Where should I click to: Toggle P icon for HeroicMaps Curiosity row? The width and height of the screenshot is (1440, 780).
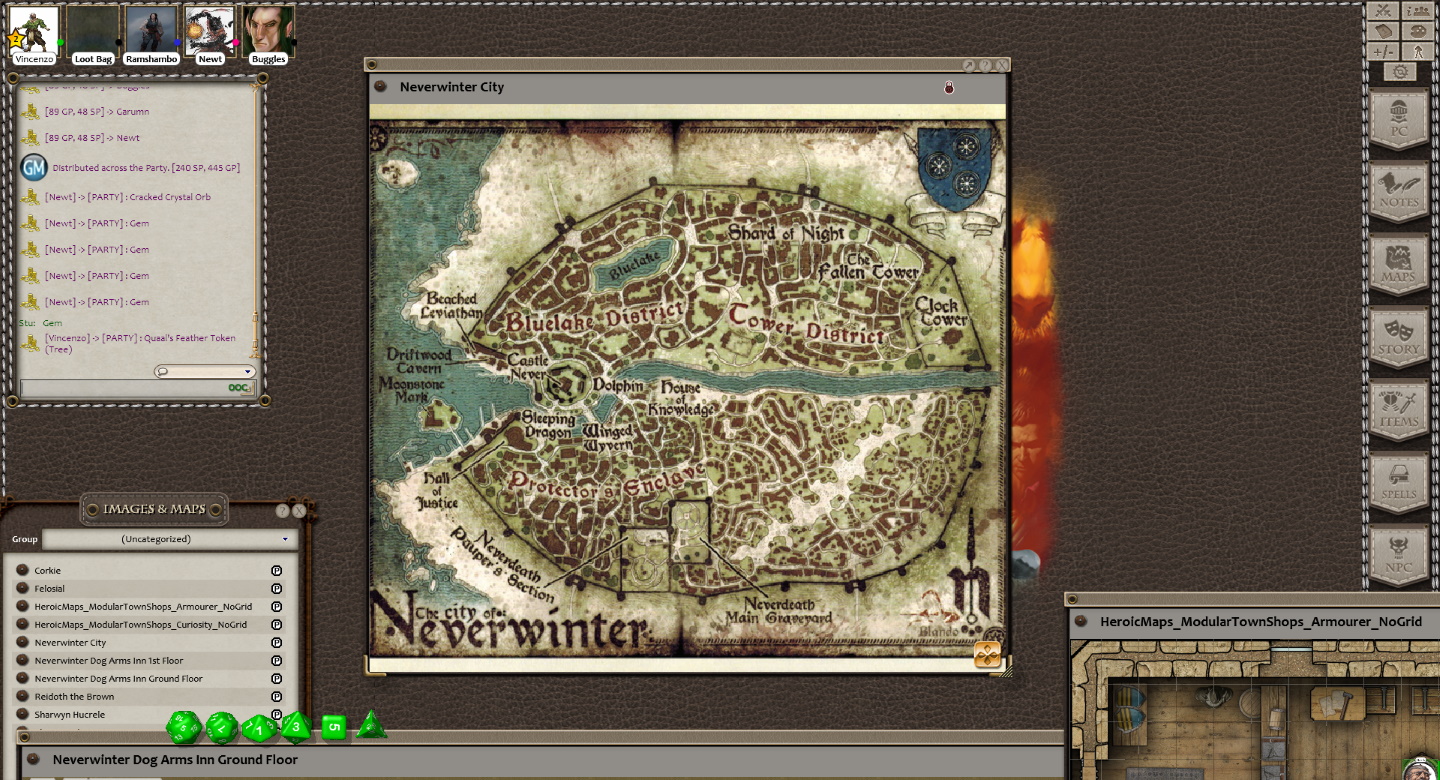coord(277,625)
